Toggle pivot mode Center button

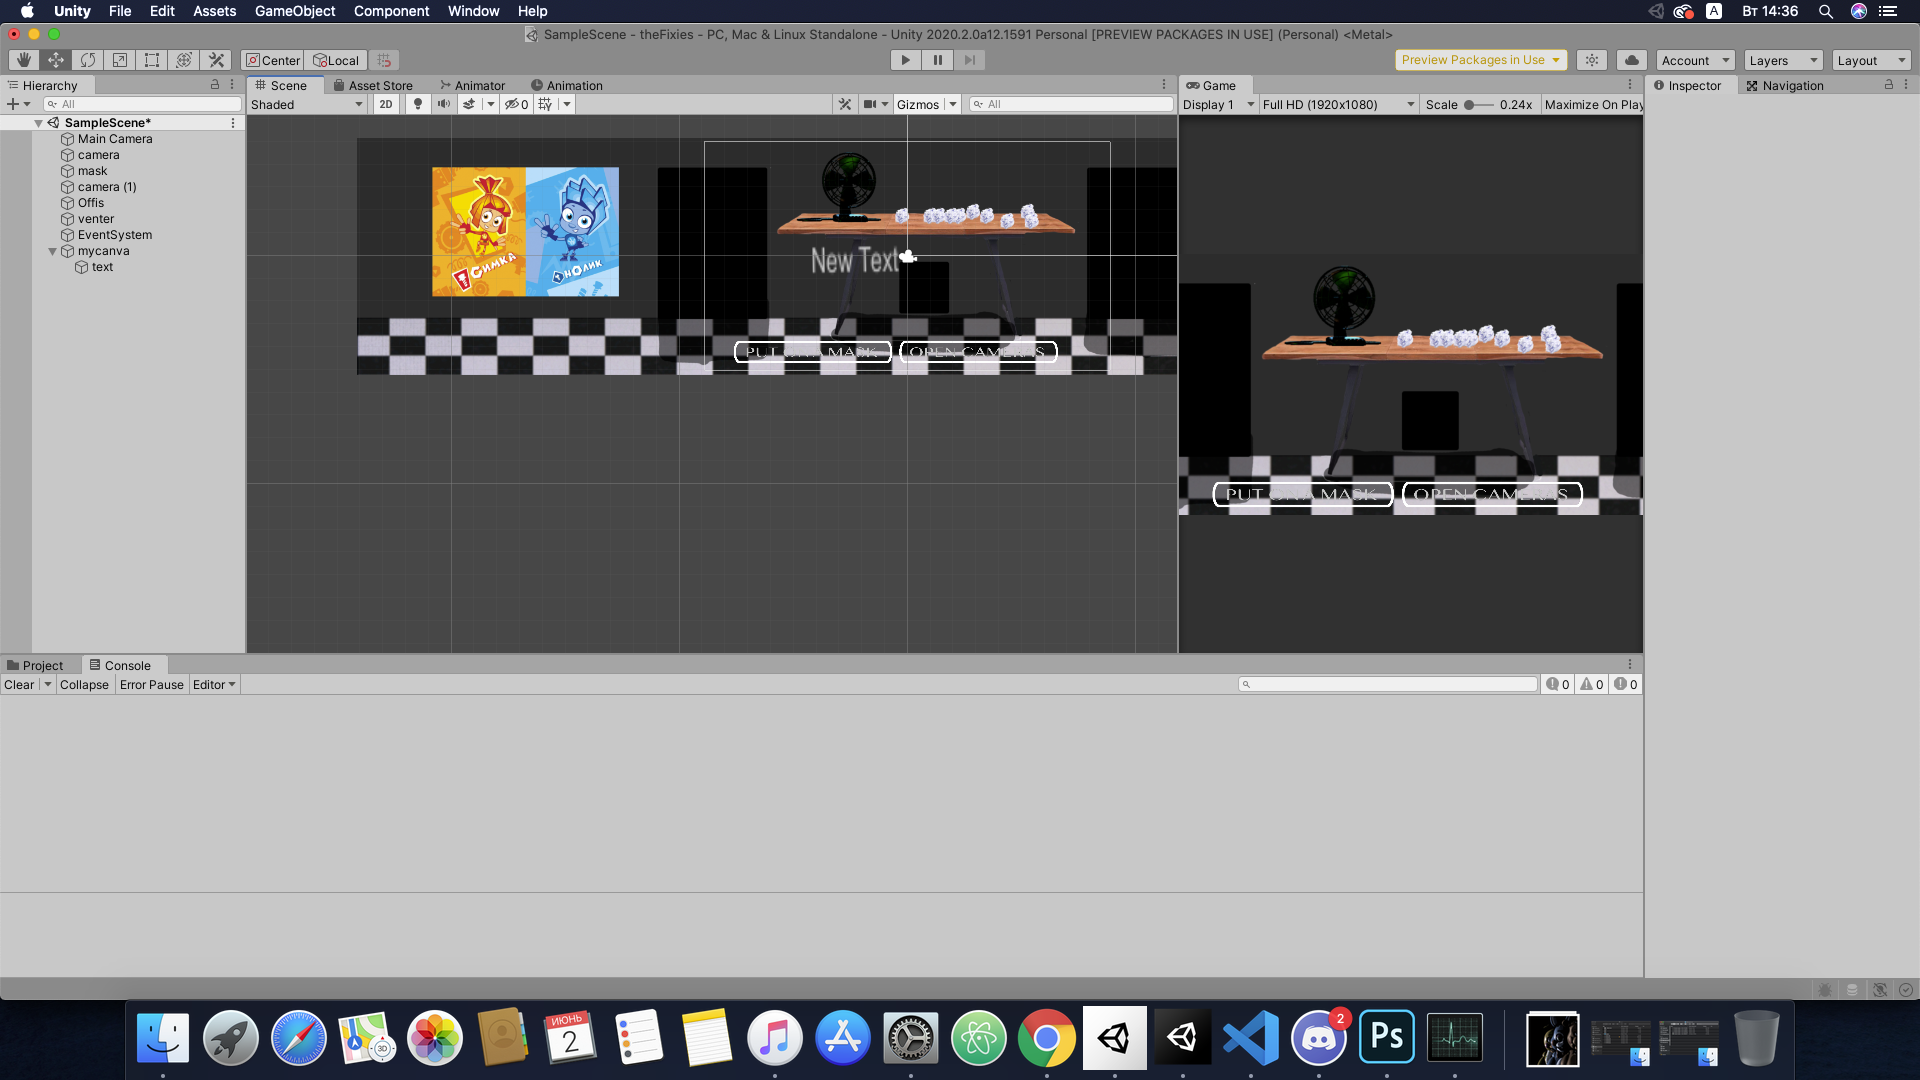click(273, 60)
